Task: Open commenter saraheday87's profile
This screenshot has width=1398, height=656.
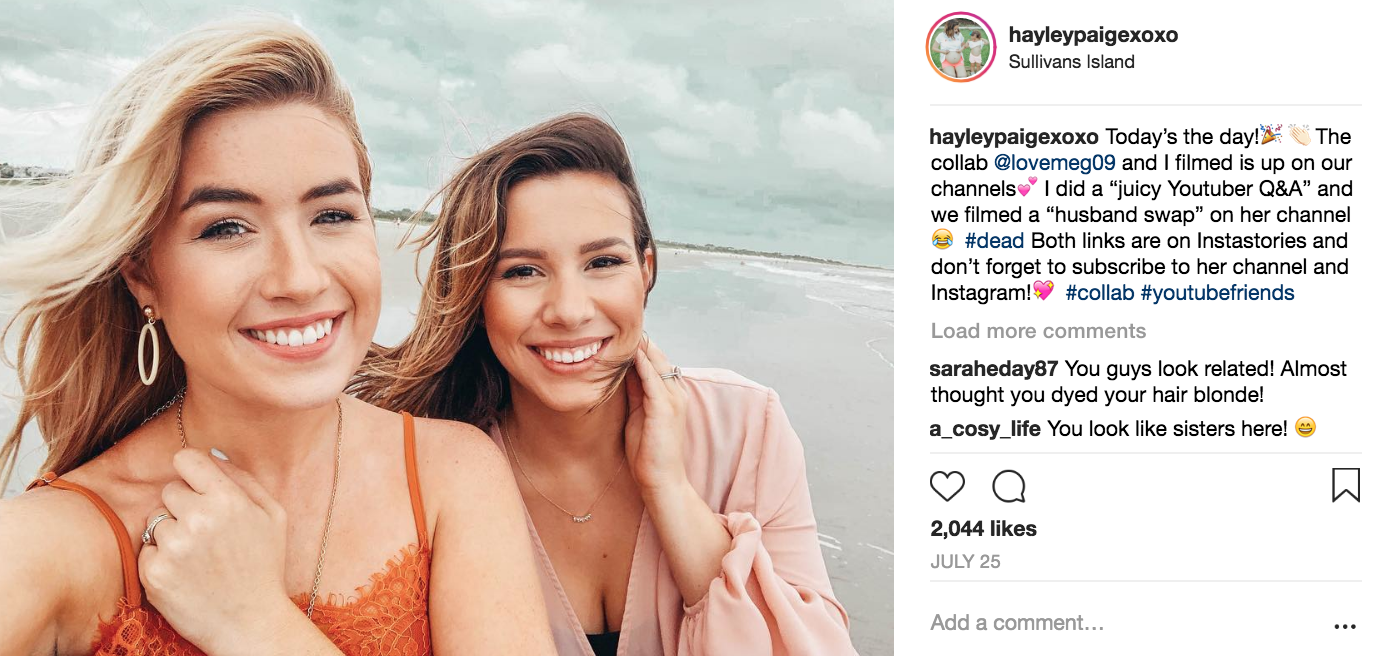Action: click(994, 369)
